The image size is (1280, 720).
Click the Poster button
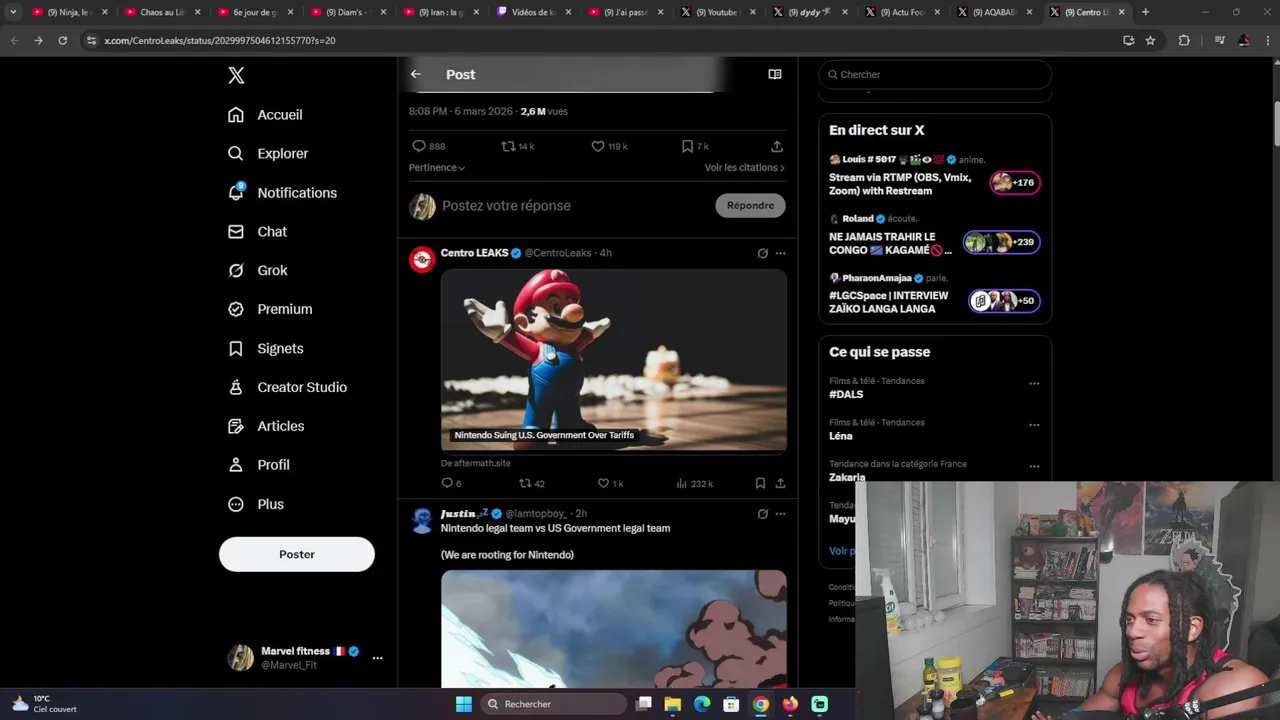tap(297, 554)
